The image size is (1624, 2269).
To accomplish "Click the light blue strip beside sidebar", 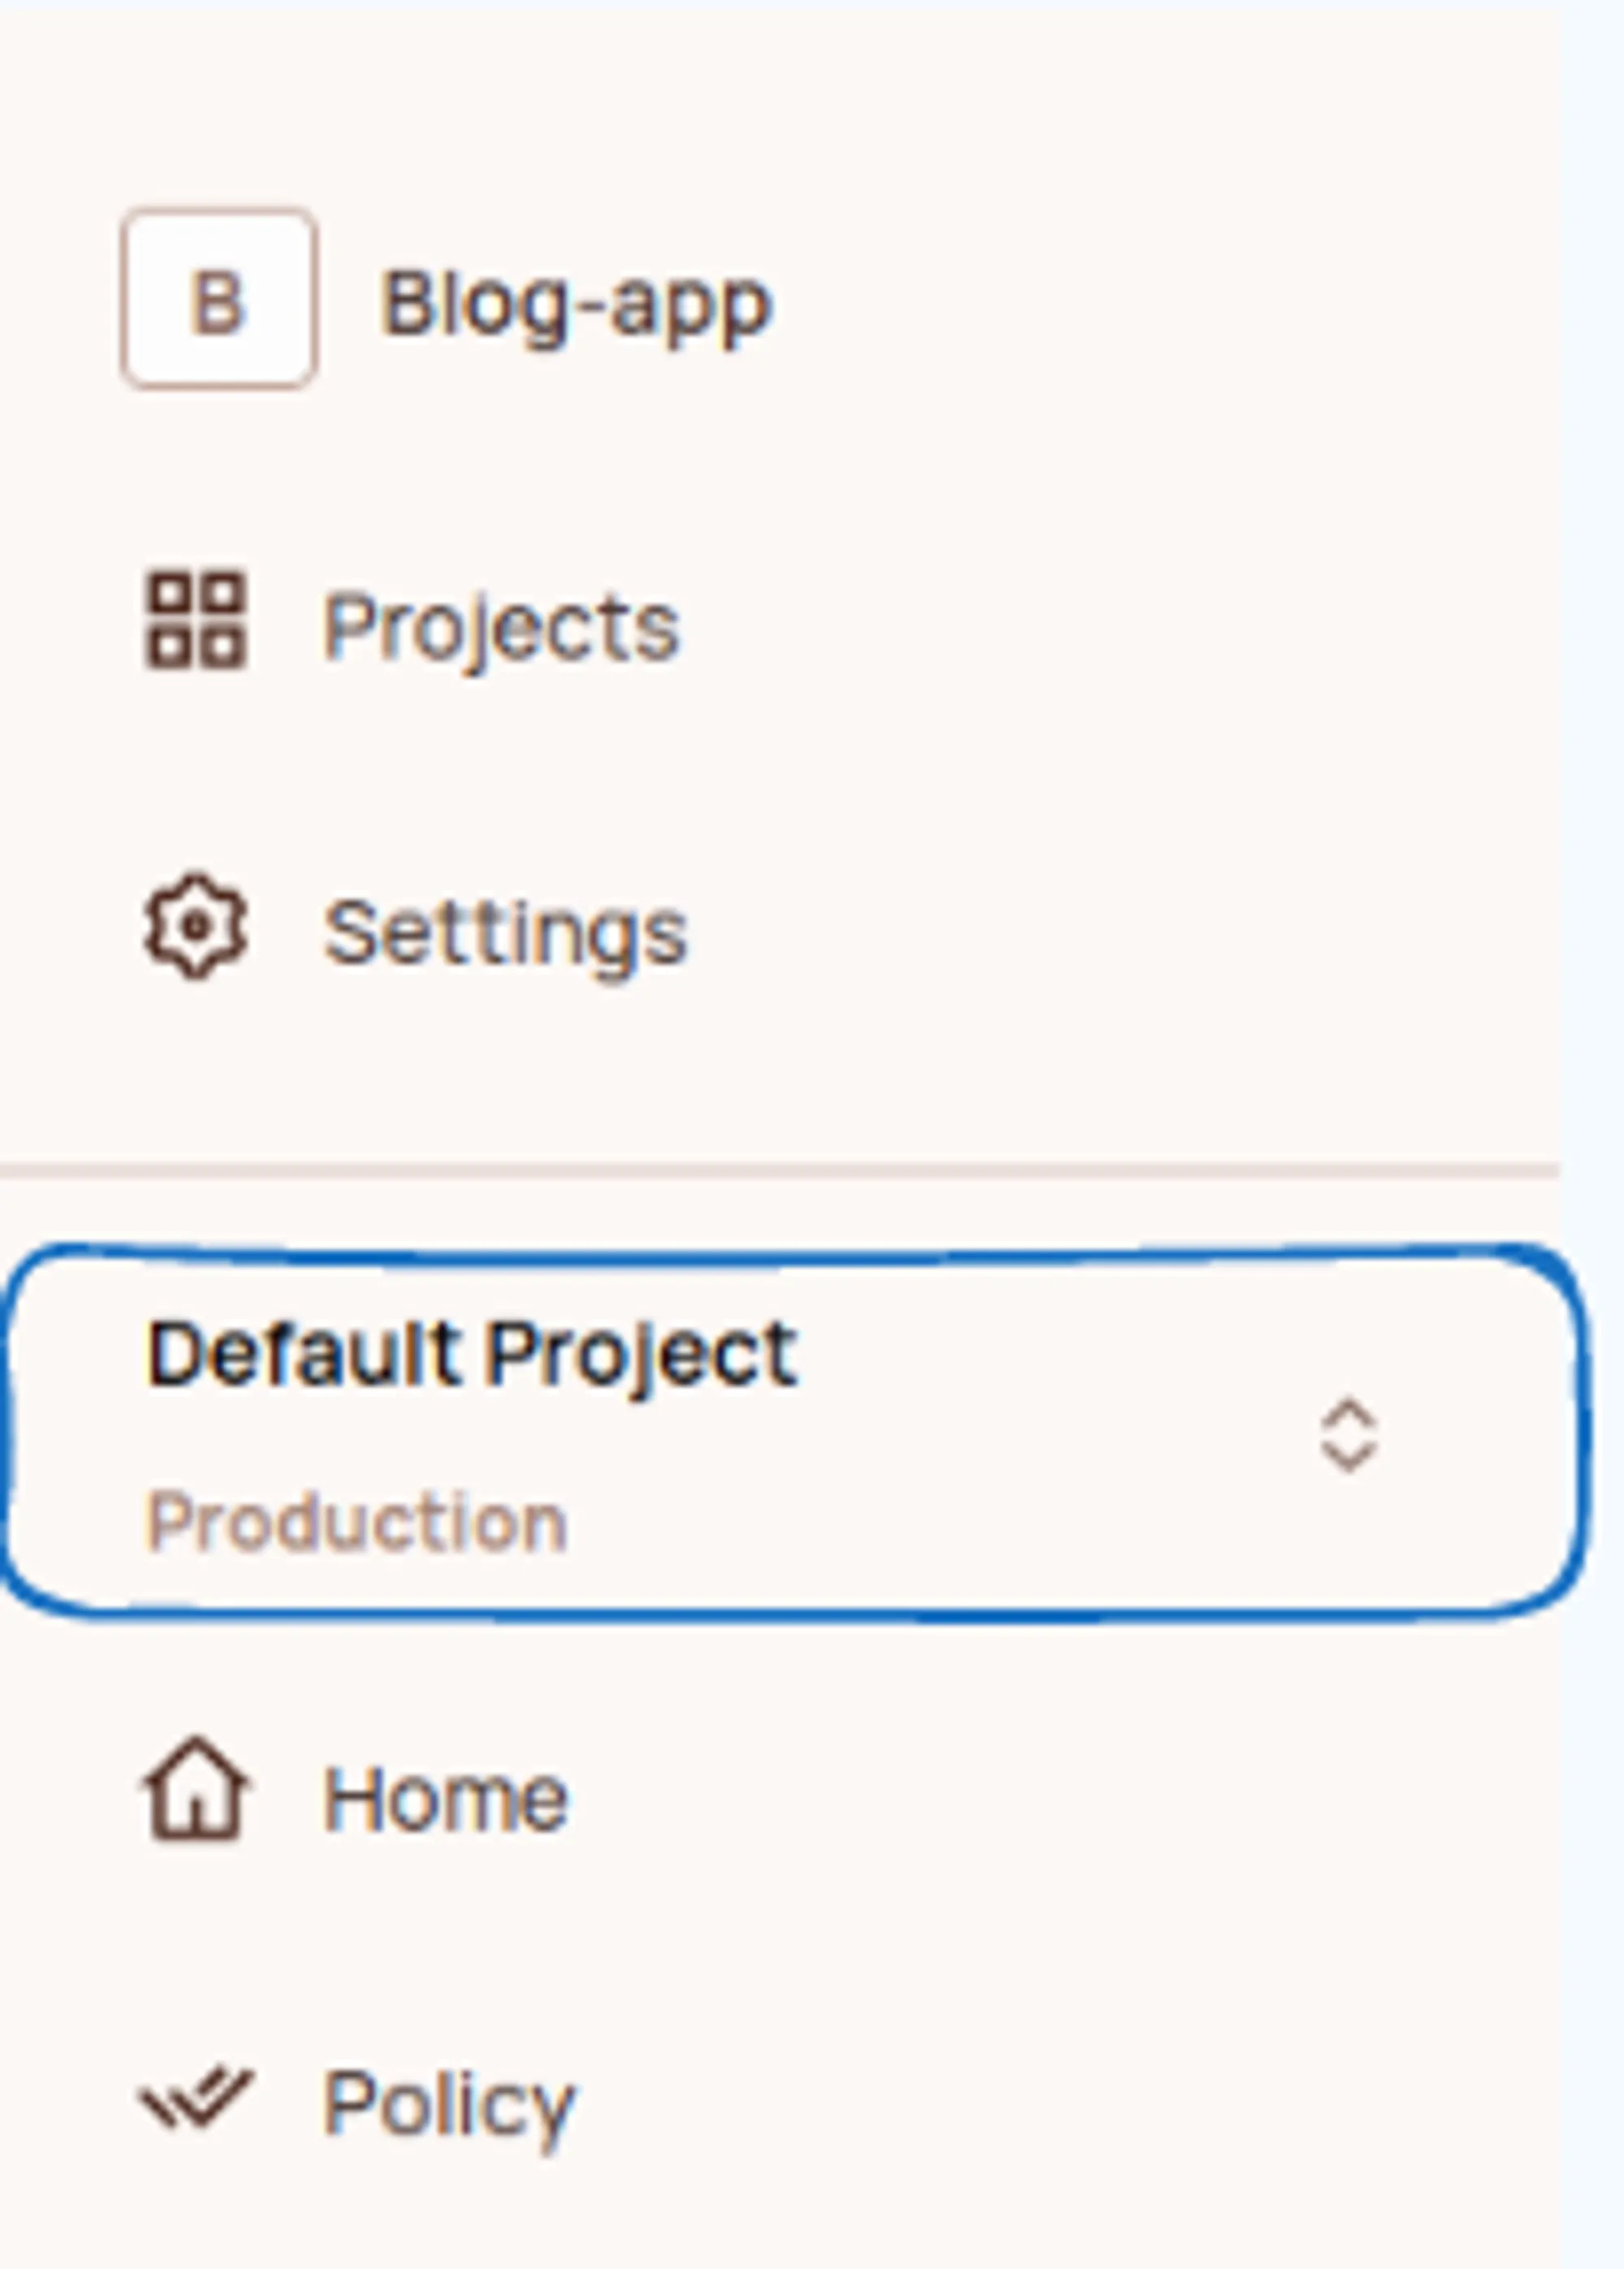I will pyautogui.click(x=1593, y=700).
